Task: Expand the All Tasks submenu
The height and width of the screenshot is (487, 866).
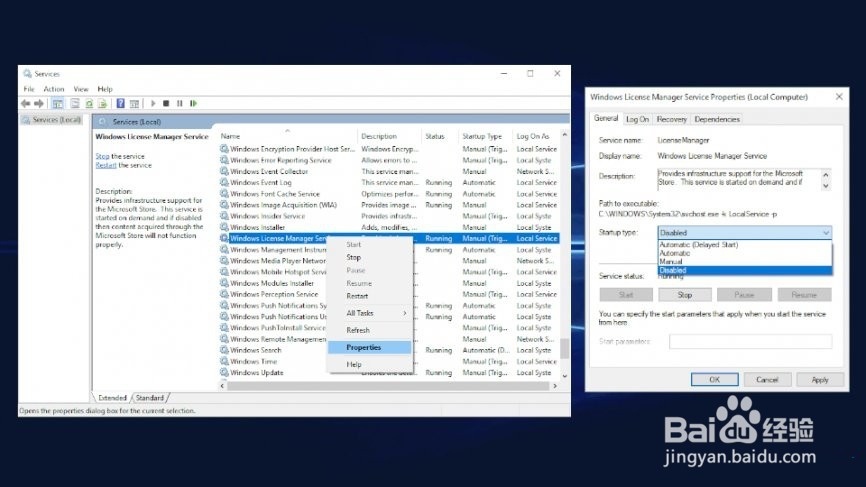Action: pos(370,313)
